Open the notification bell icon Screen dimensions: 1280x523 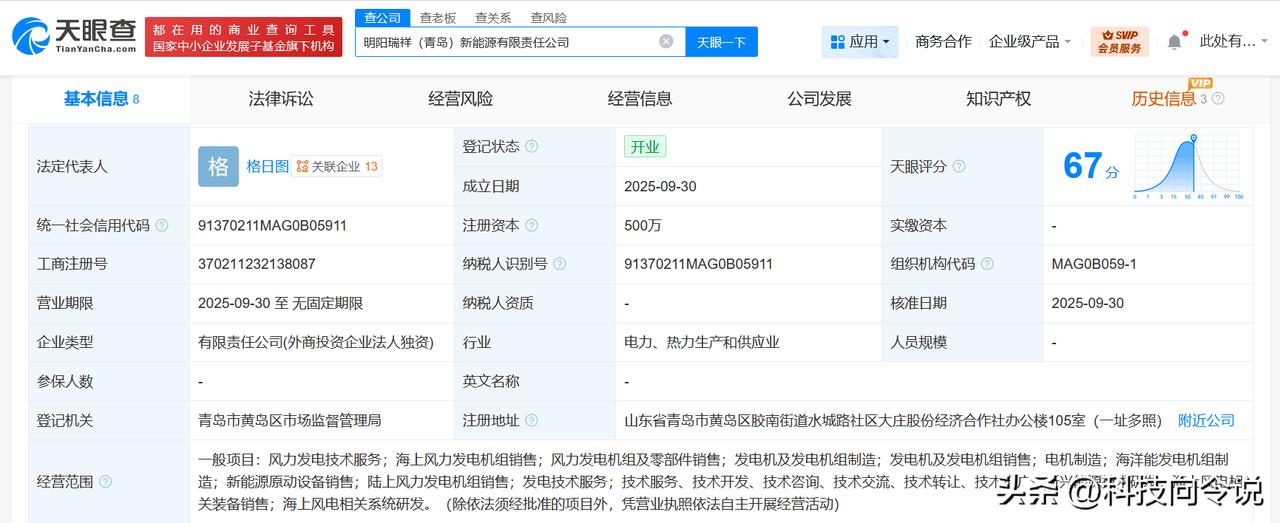point(1174,42)
